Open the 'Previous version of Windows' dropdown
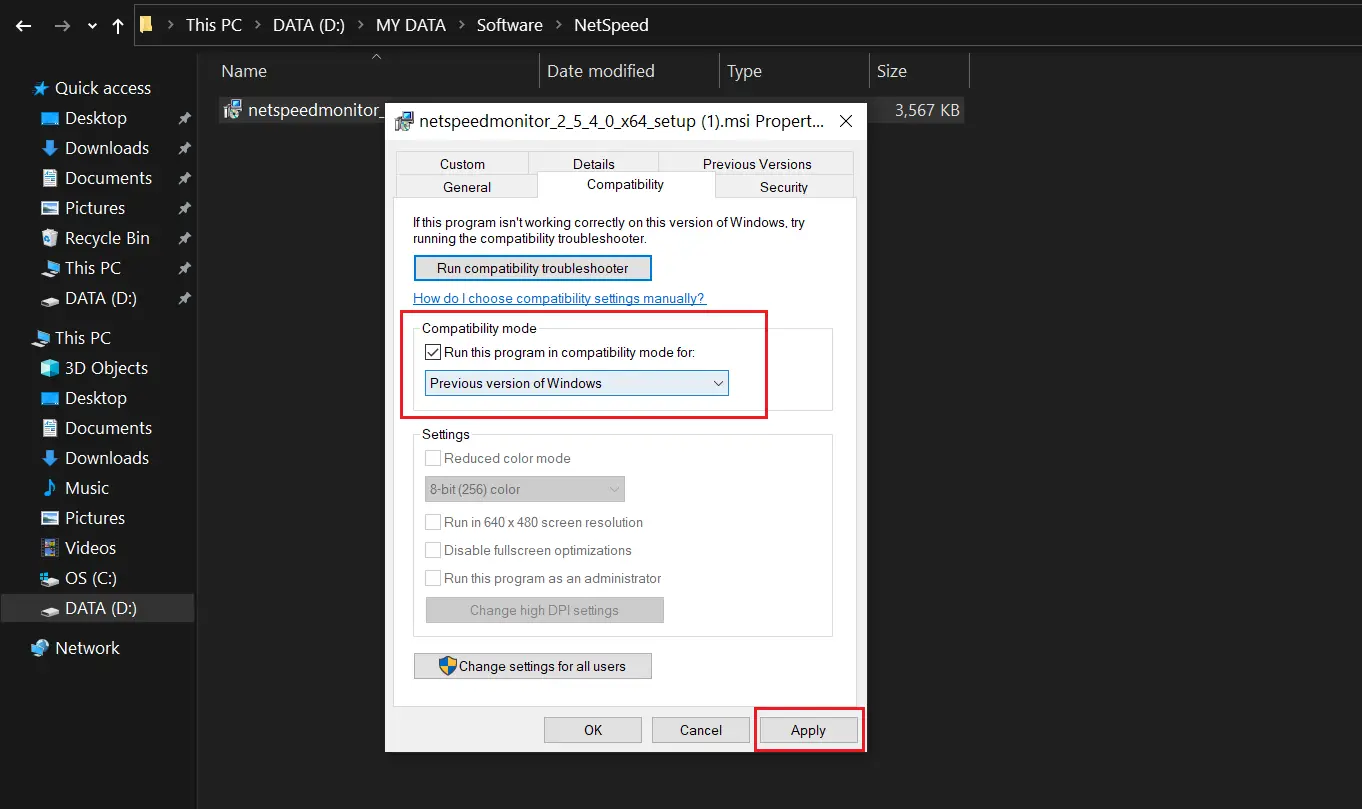 (x=577, y=383)
